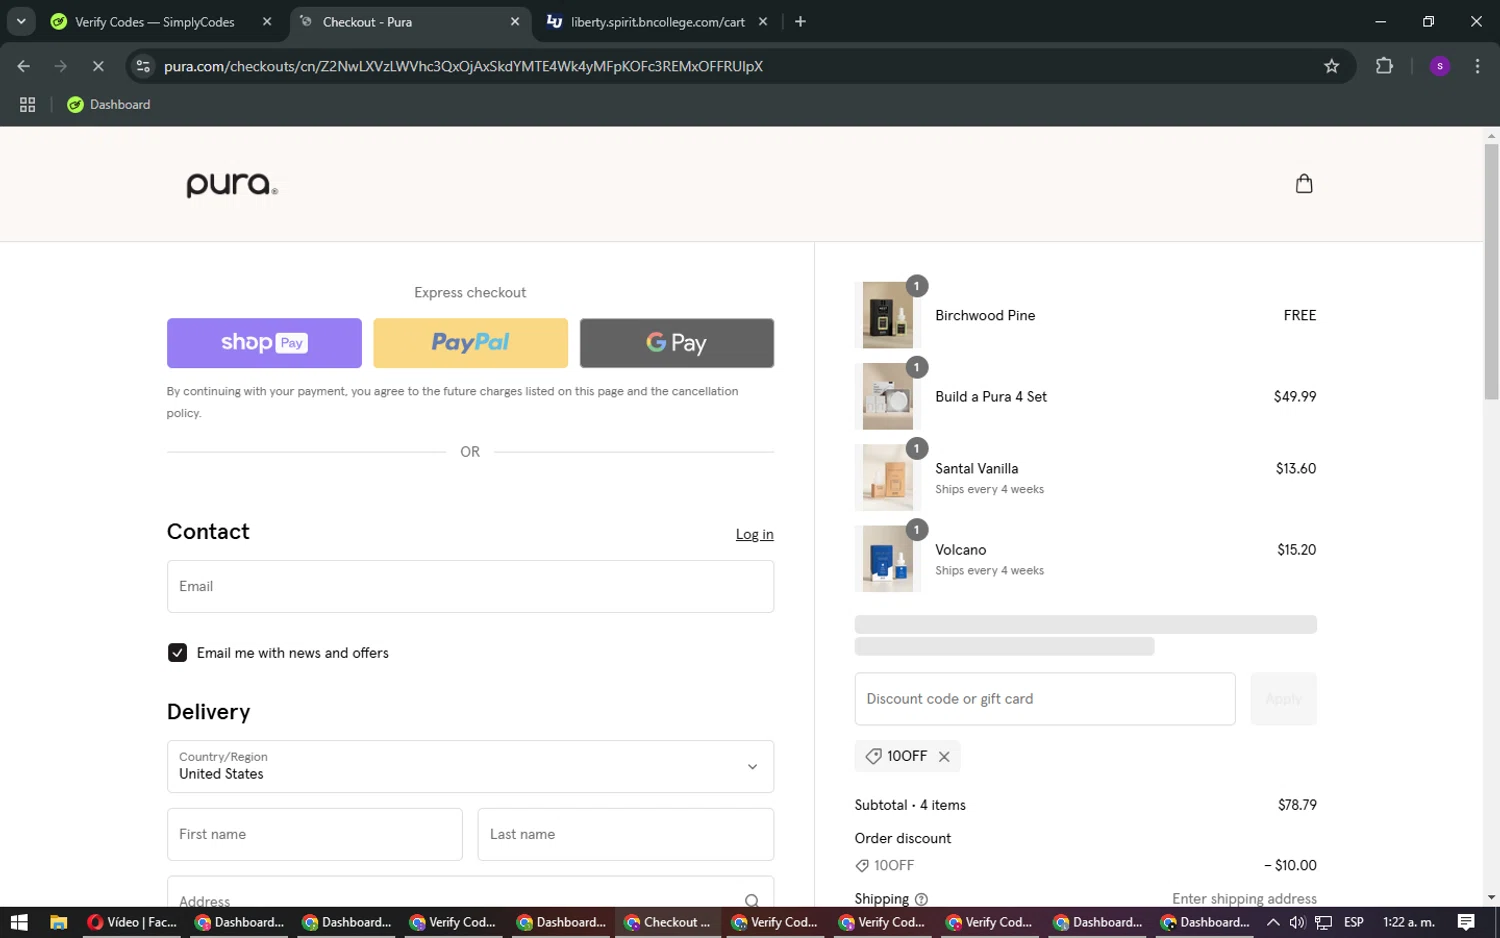Viewport: 1500px width, 938px height.
Task: Open the notification center icon
Action: click(1466, 922)
